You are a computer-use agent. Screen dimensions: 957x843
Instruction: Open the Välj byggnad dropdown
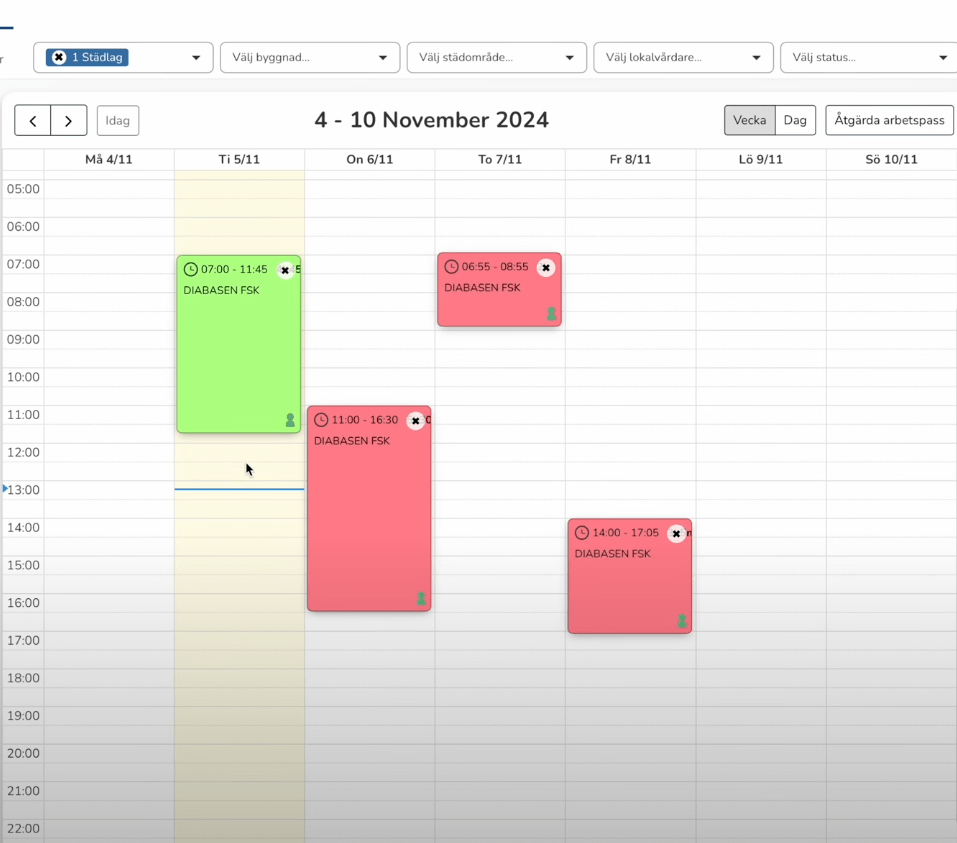click(x=310, y=58)
